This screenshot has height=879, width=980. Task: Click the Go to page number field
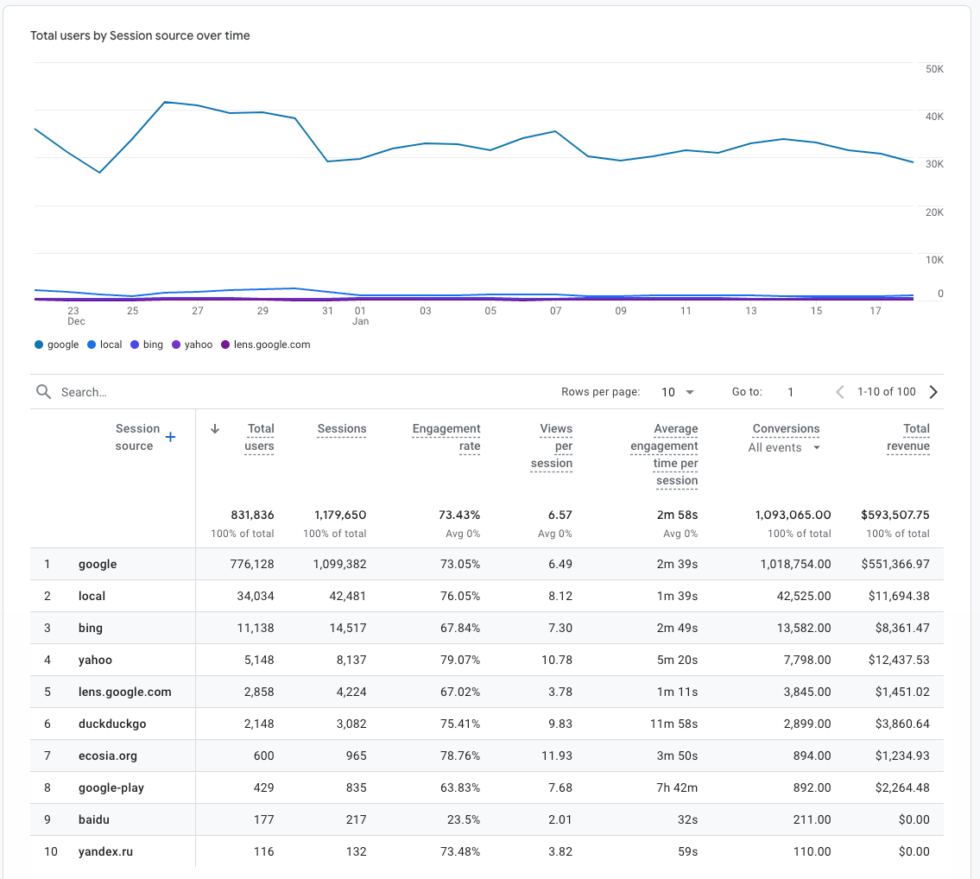pyautogui.click(x=790, y=391)
